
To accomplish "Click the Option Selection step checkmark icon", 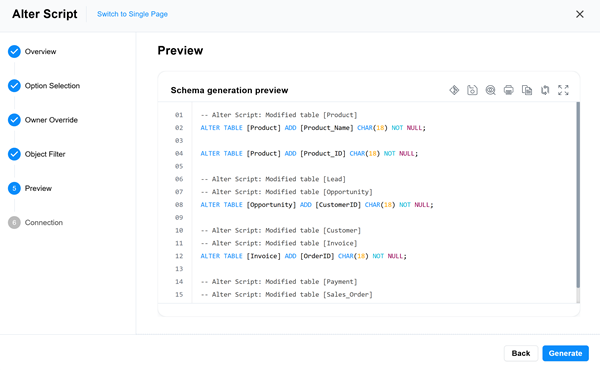I will tap(14, 86).
